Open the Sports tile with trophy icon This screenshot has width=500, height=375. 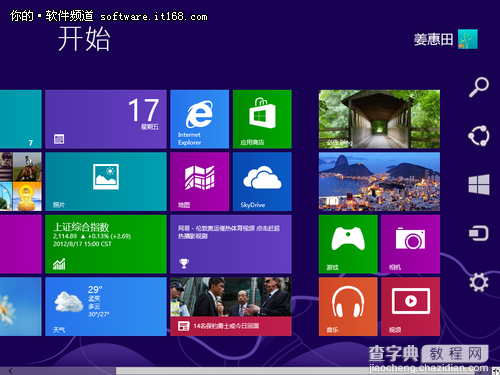pyautogui.click(x=231, y=244)
